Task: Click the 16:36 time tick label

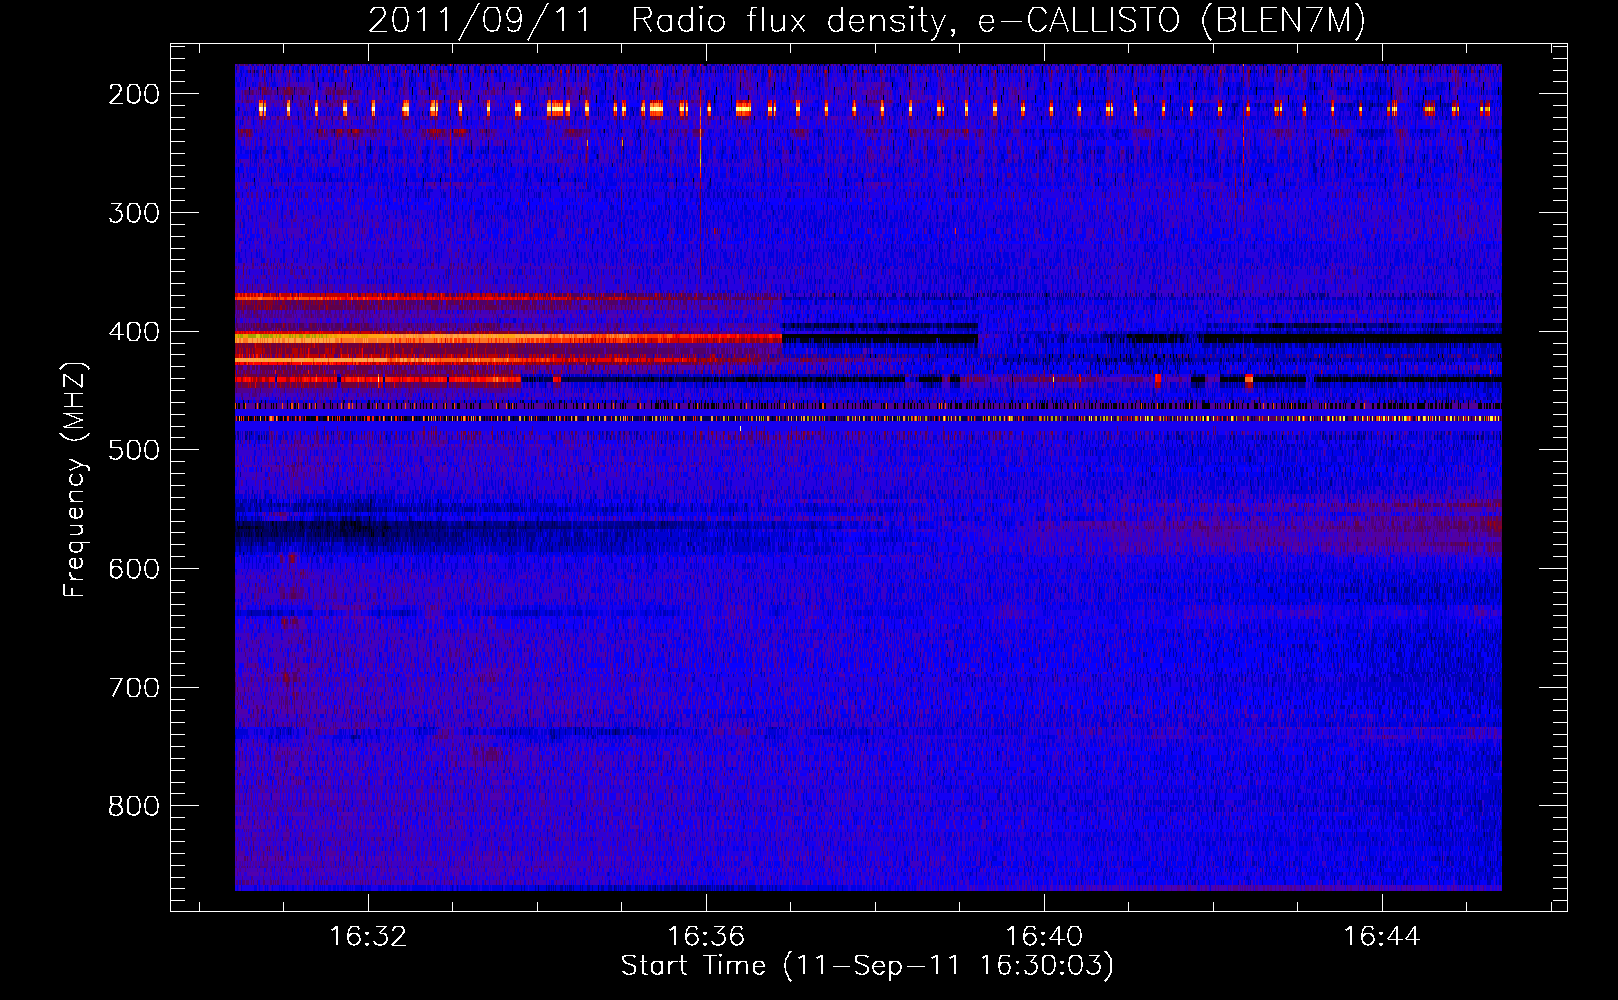Action: (706, 937)
